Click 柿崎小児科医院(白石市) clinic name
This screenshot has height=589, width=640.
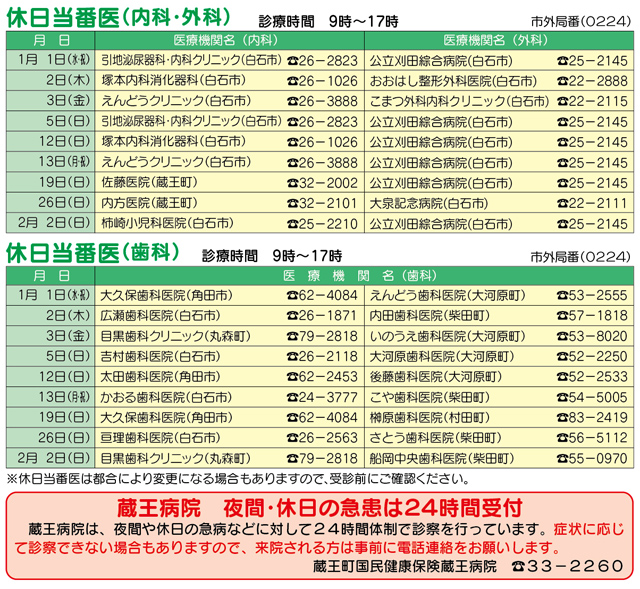coord(167,223)
